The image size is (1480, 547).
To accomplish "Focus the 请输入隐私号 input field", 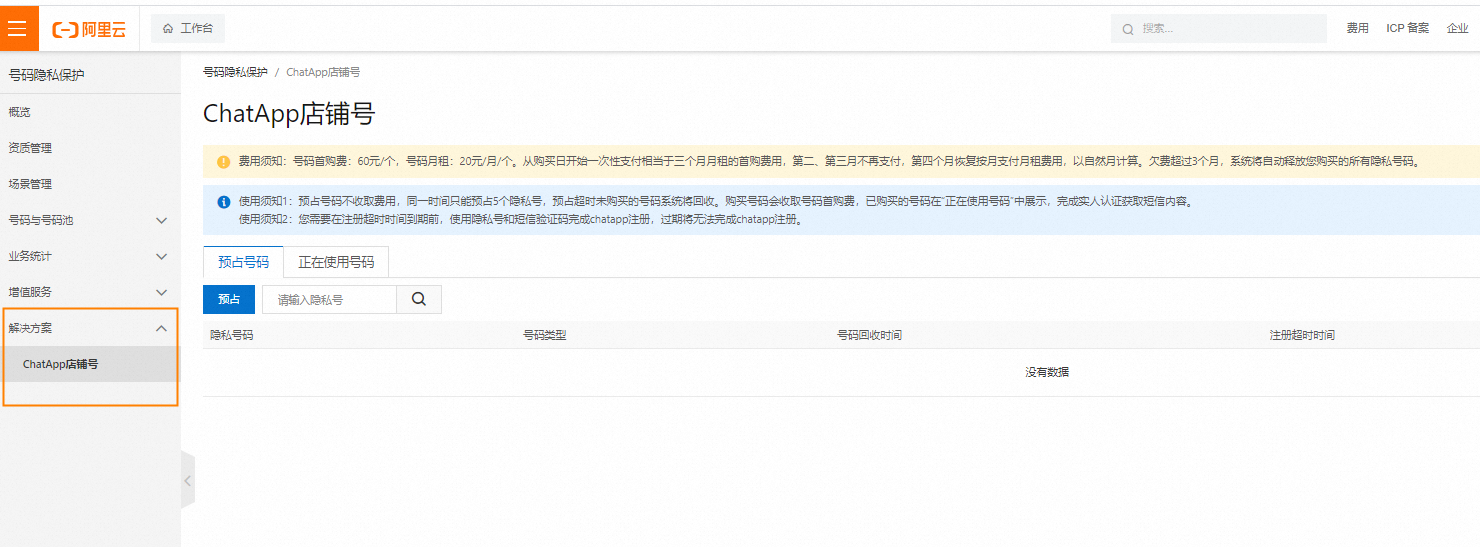I will (x=329, y=299).
